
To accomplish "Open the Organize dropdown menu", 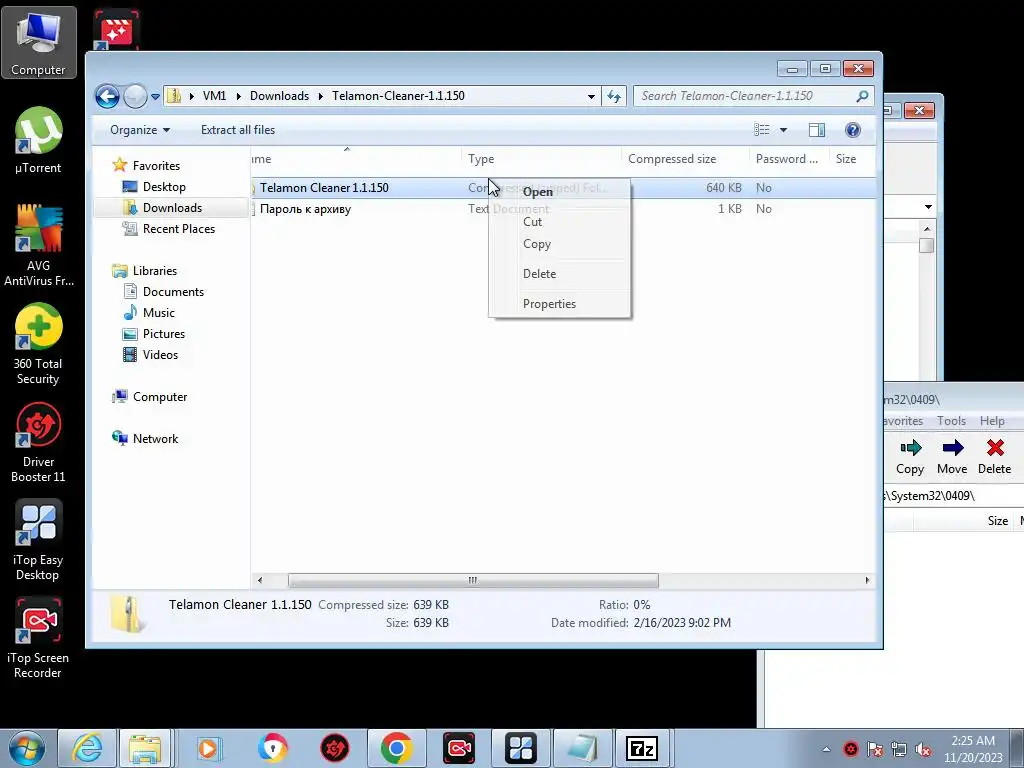I will tap(140, 130).
